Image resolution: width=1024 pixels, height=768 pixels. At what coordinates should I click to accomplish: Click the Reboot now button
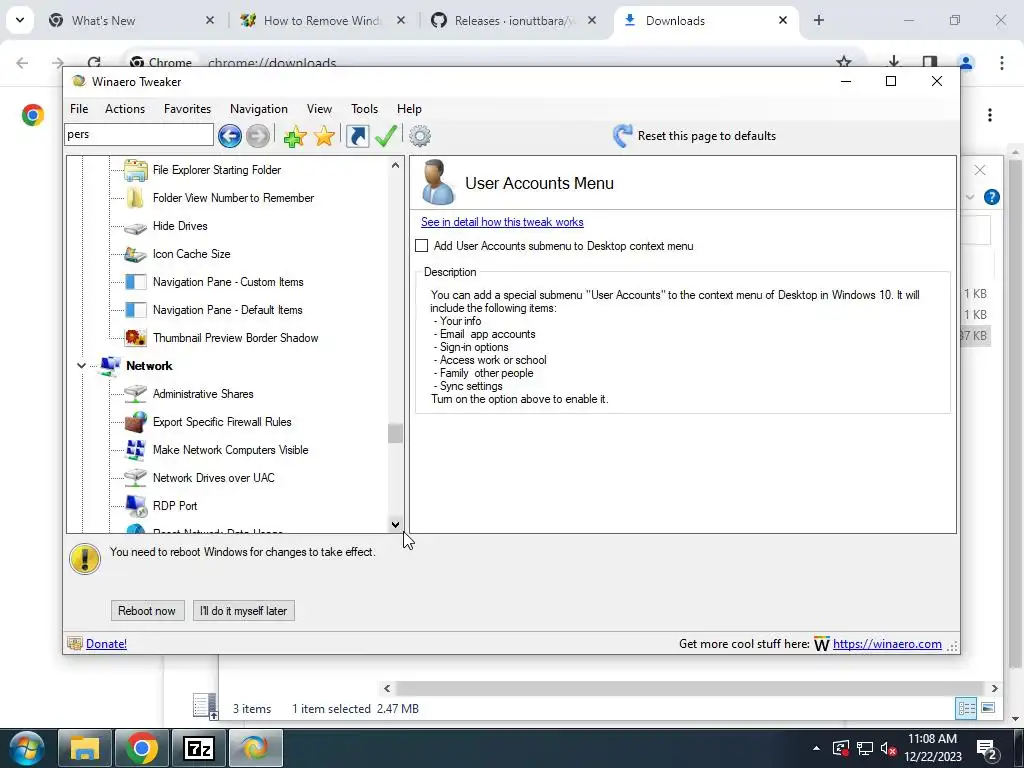click(147, 611)
